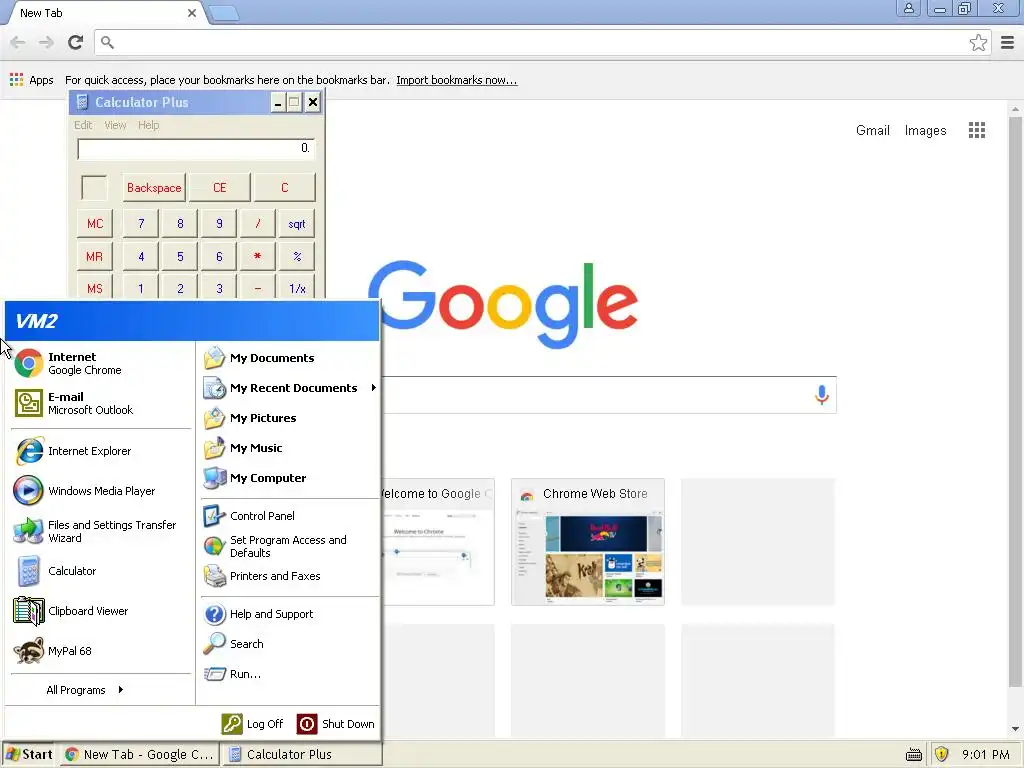Open Apps shortcut in bookmarks bar
The width and height of the screenshot is (1024, 768).
click(x=31, y=80)
